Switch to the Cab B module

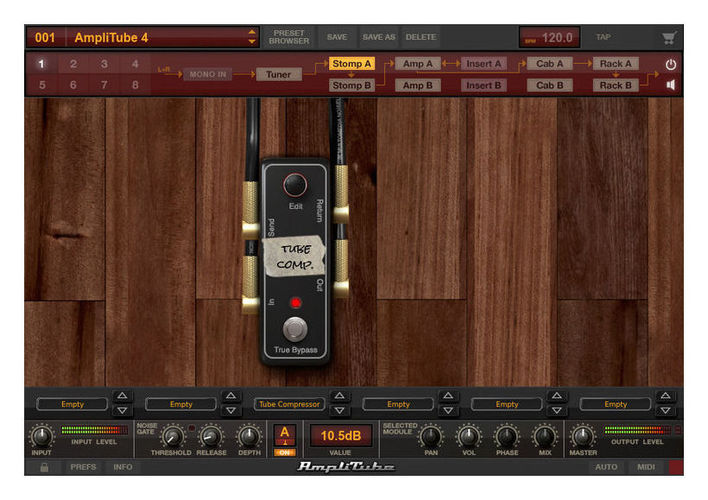pos(550,85)
